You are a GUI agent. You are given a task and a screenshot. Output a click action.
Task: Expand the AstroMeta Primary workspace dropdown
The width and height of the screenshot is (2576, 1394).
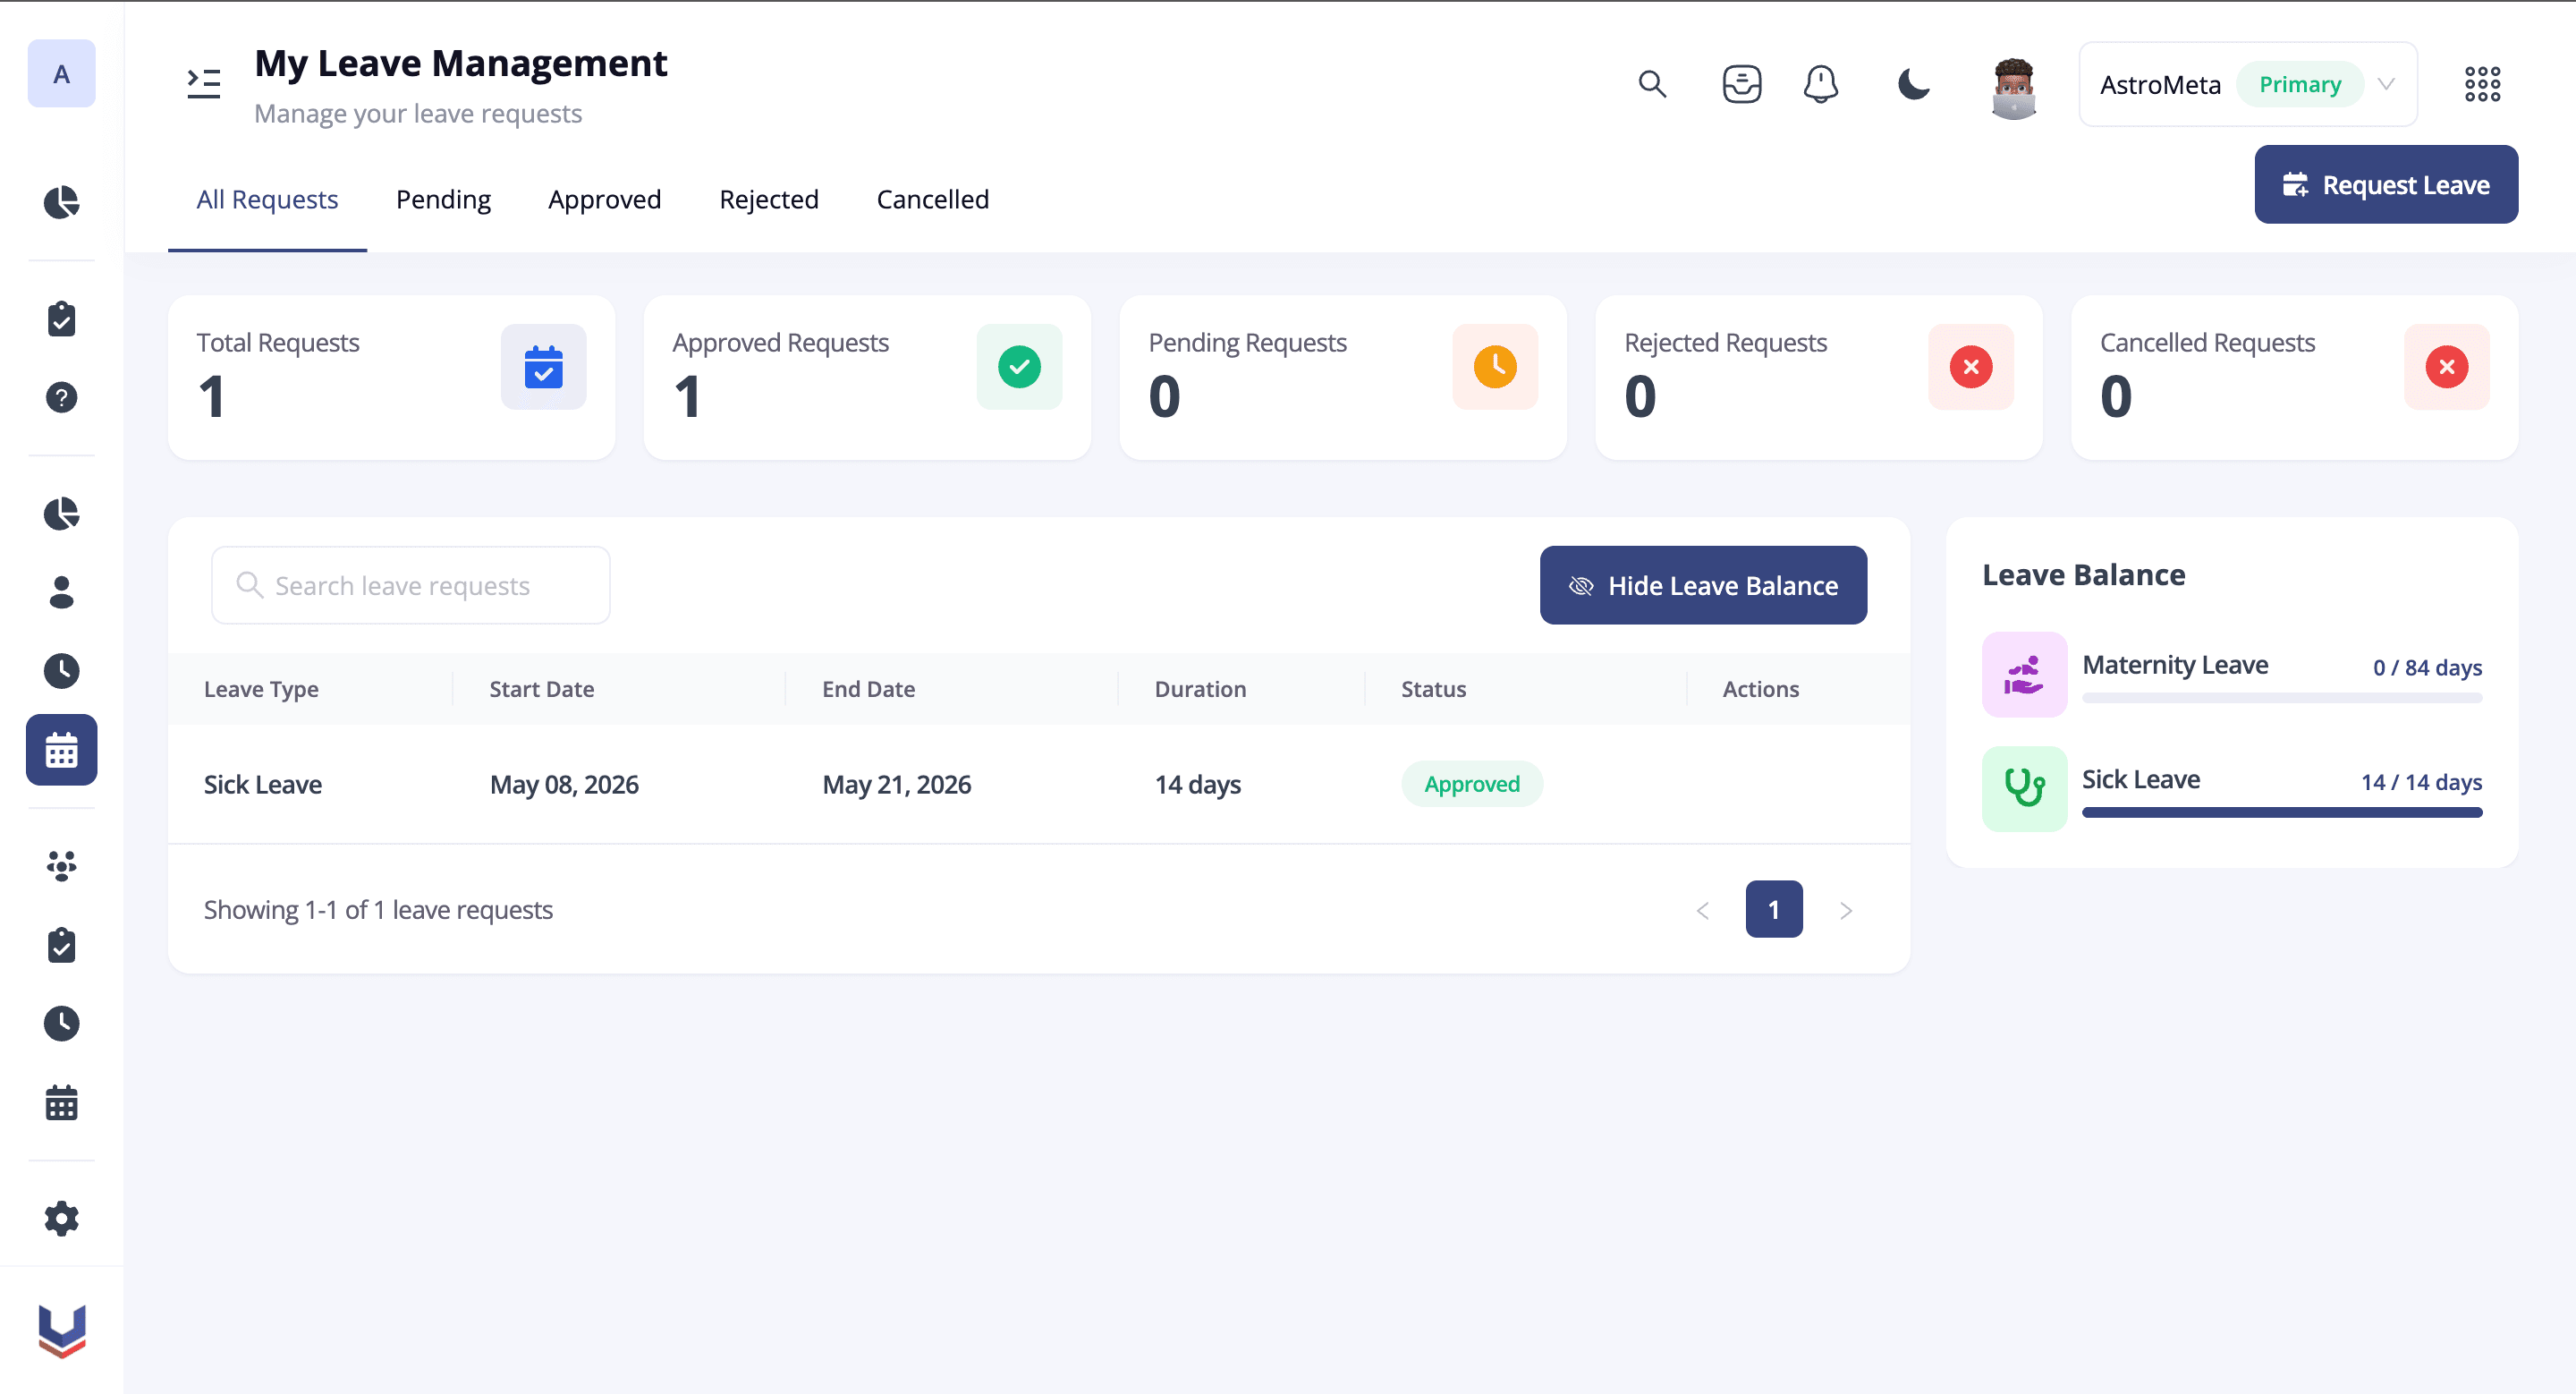(2248, 84)
